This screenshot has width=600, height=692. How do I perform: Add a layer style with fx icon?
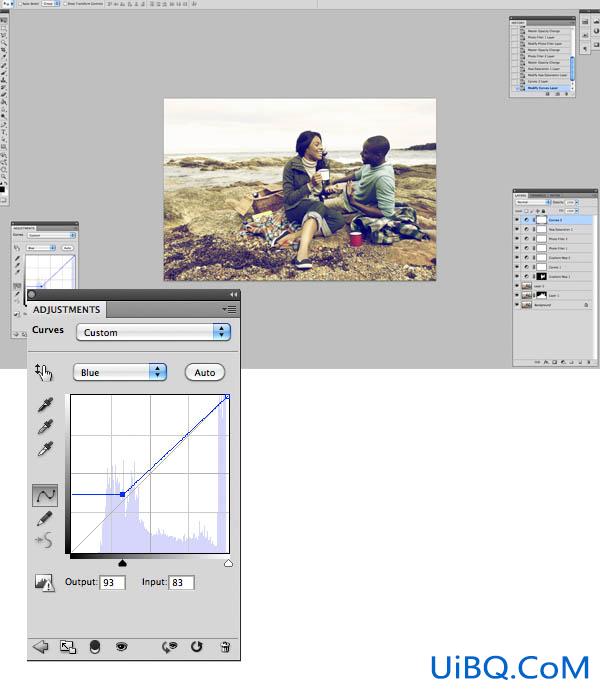546,362
